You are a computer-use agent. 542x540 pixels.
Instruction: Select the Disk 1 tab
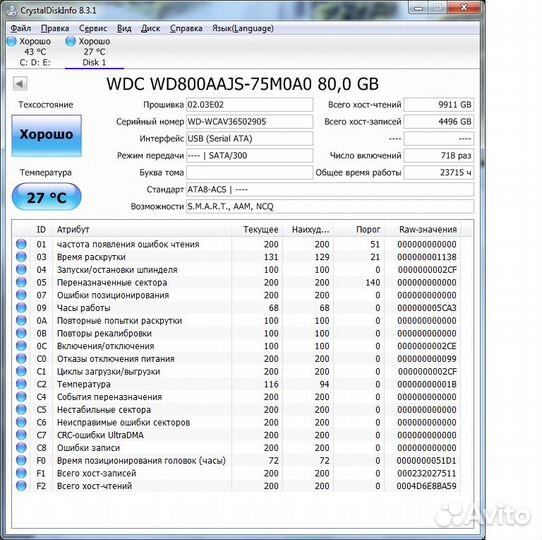[x=94, y=52]
